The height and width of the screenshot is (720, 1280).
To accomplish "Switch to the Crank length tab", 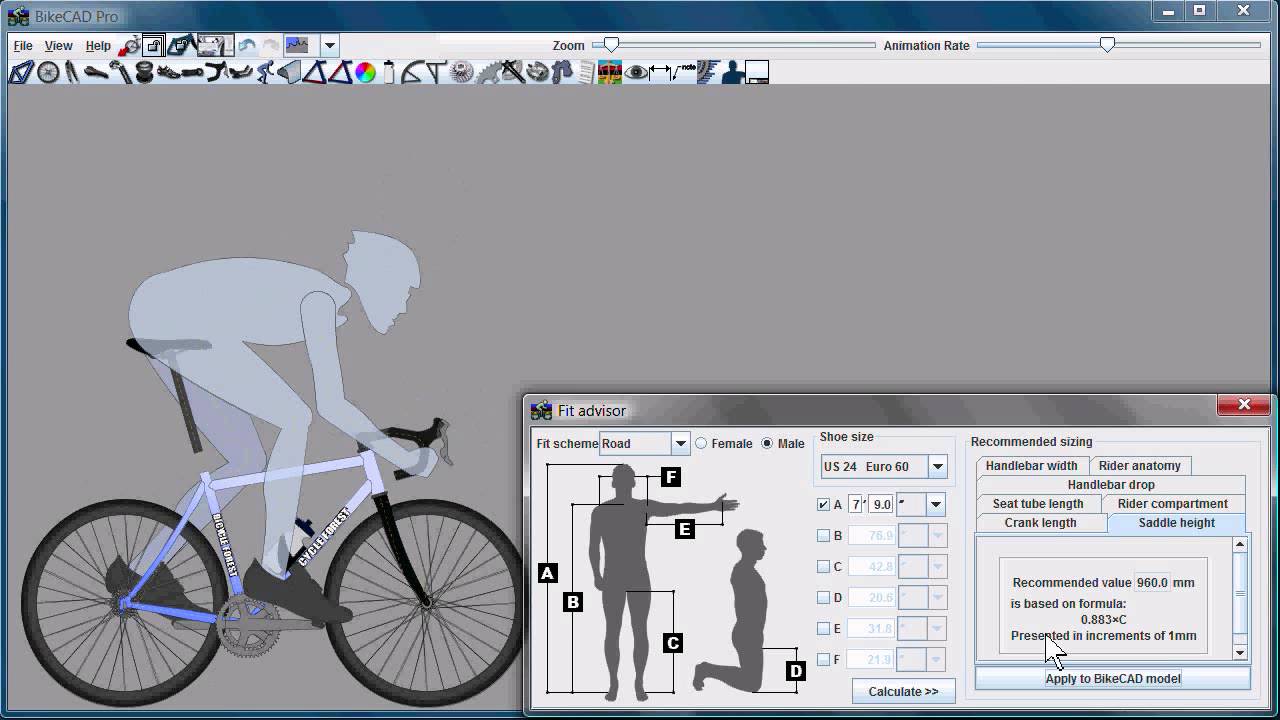I will pyautogui.click(x=1041, y=522).
